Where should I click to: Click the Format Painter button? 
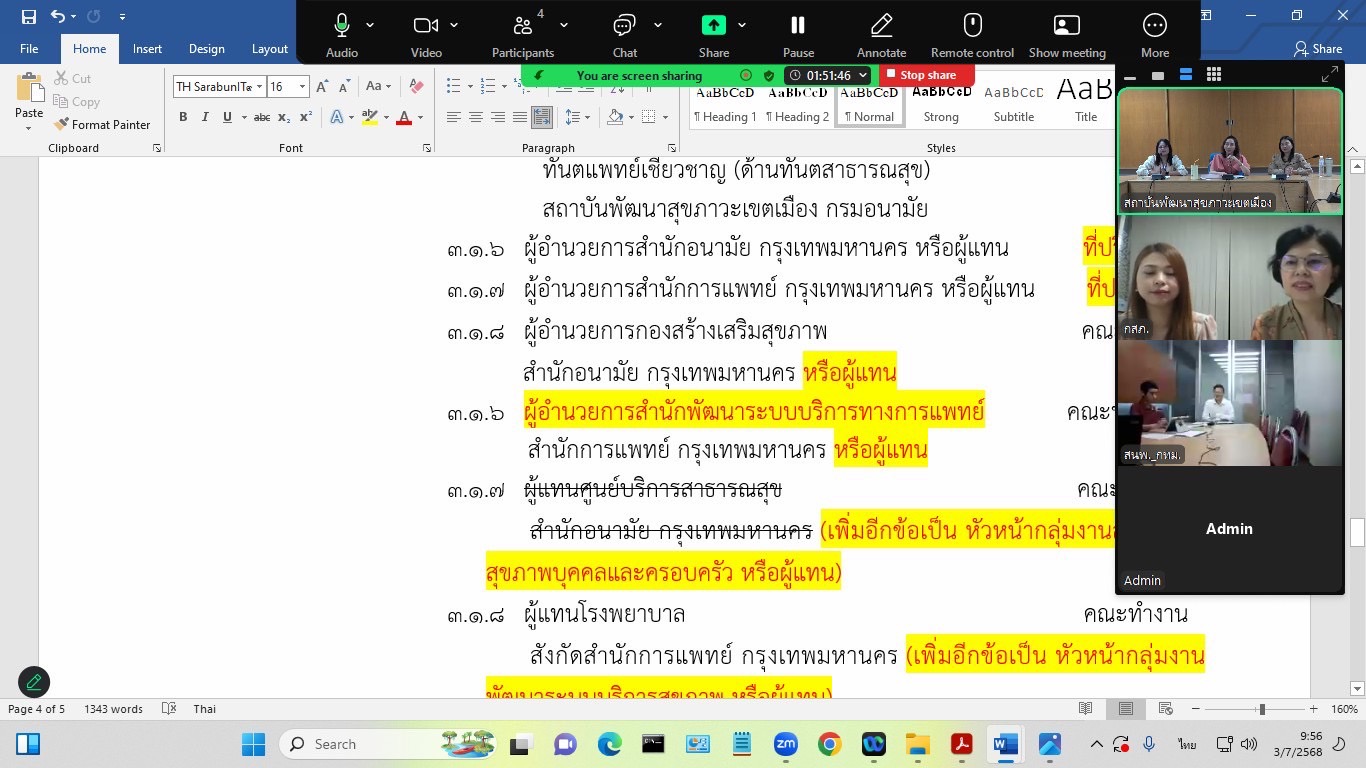[x=102, y=125]
